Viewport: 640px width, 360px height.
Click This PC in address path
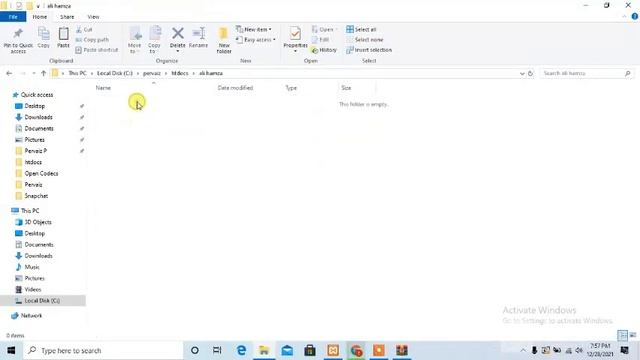click(x=77, y=73)
